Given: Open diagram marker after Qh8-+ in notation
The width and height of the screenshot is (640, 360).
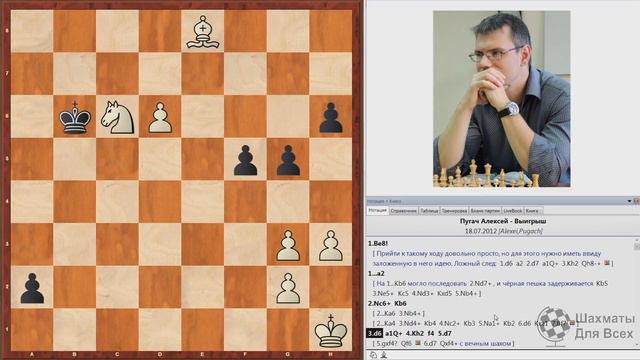Looking at the screenshot, I should [x=607, y=263].
